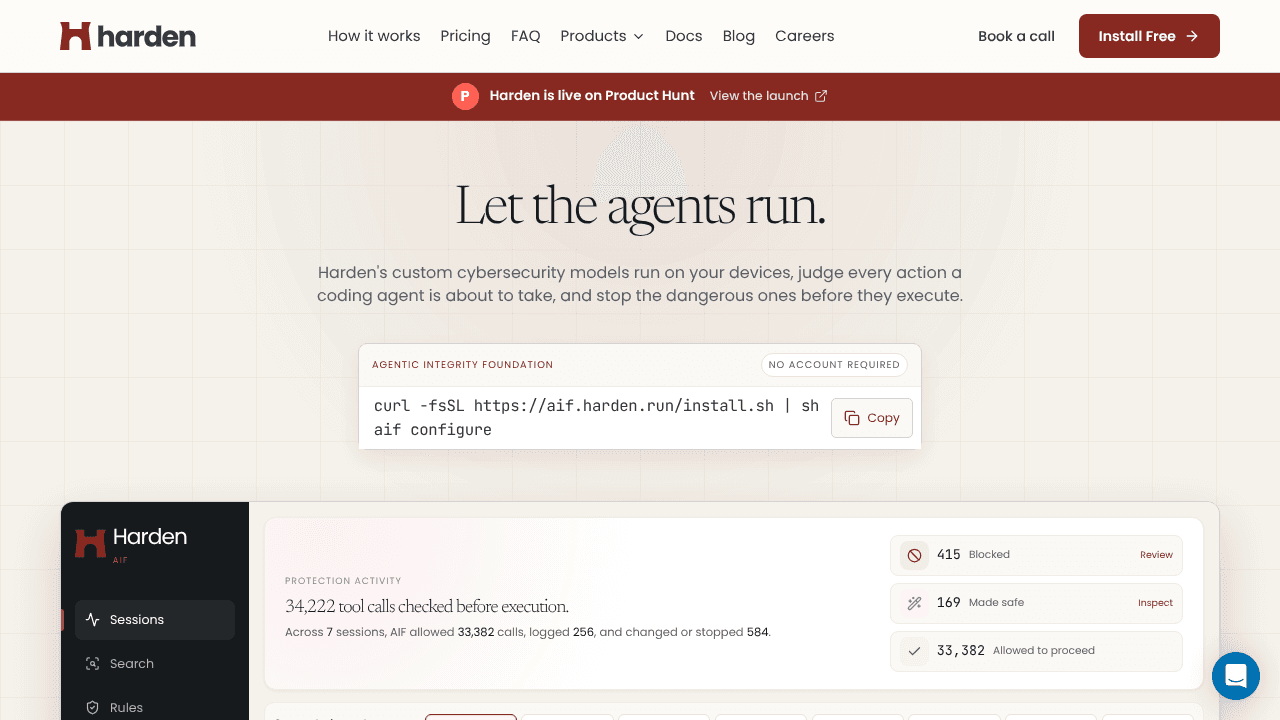1280x720 pixels.
Task: Click the Harden AIF sidebar logo
Action: [131, 543]
